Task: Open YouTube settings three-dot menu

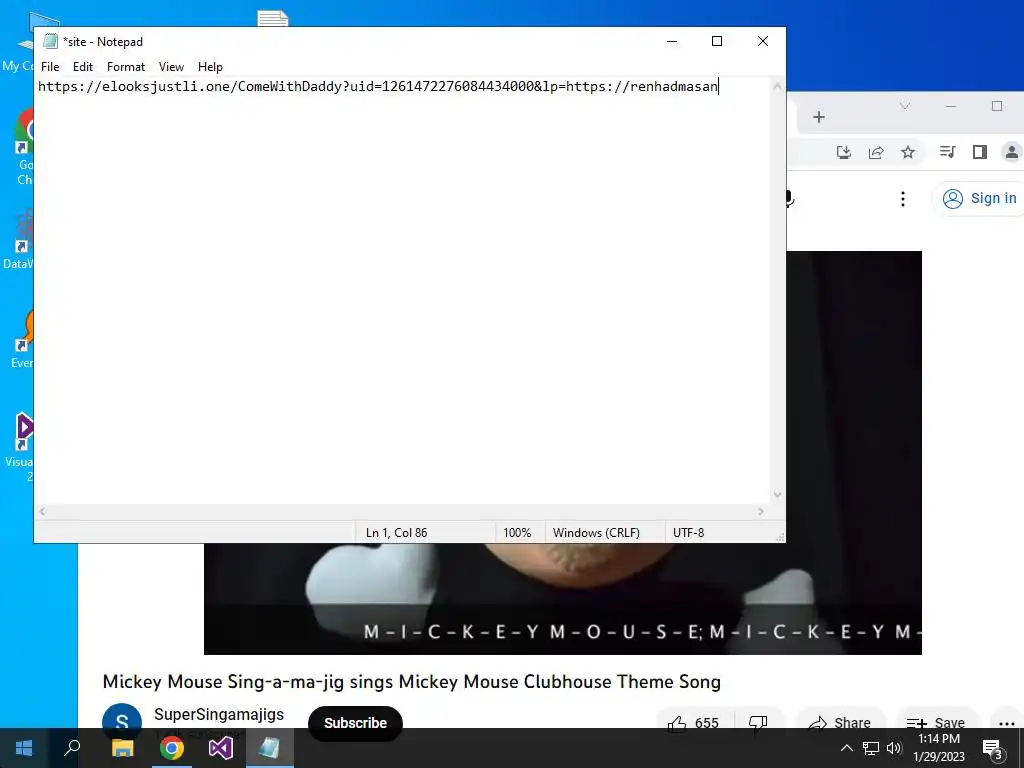Action: pos(903,199)
